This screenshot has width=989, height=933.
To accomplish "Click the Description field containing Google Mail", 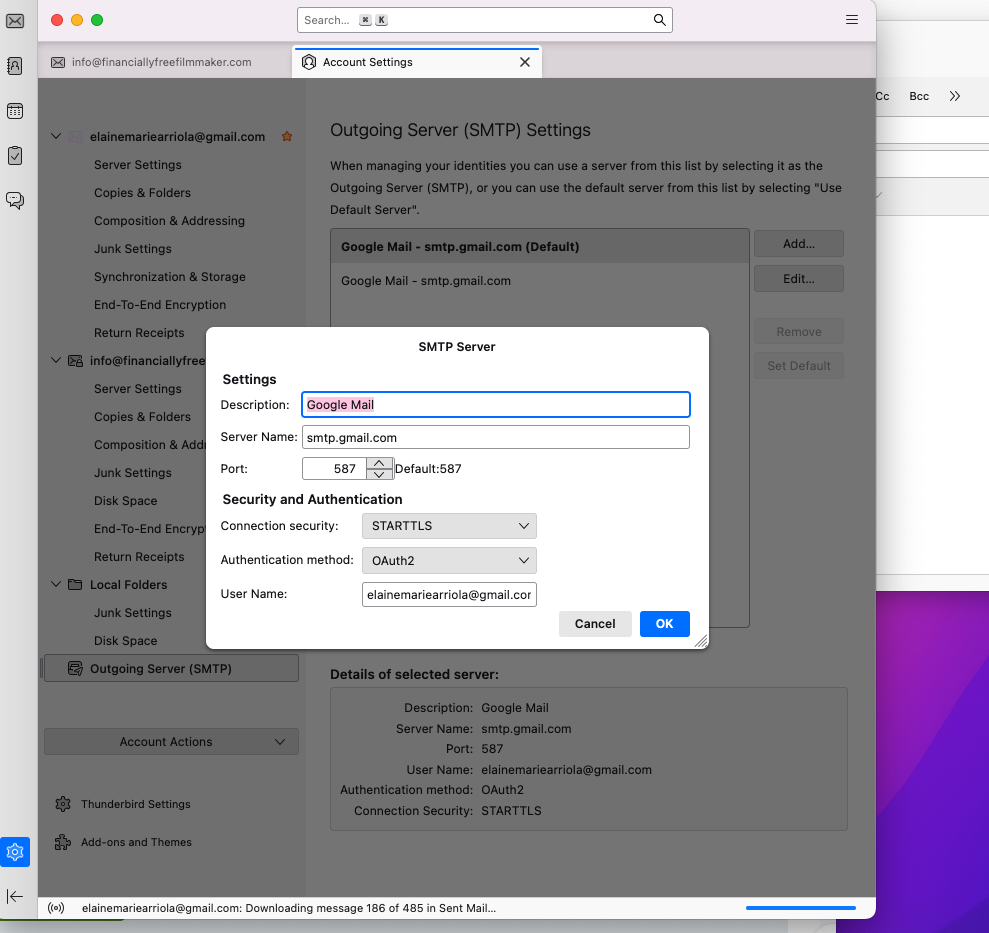I will 496,404.
